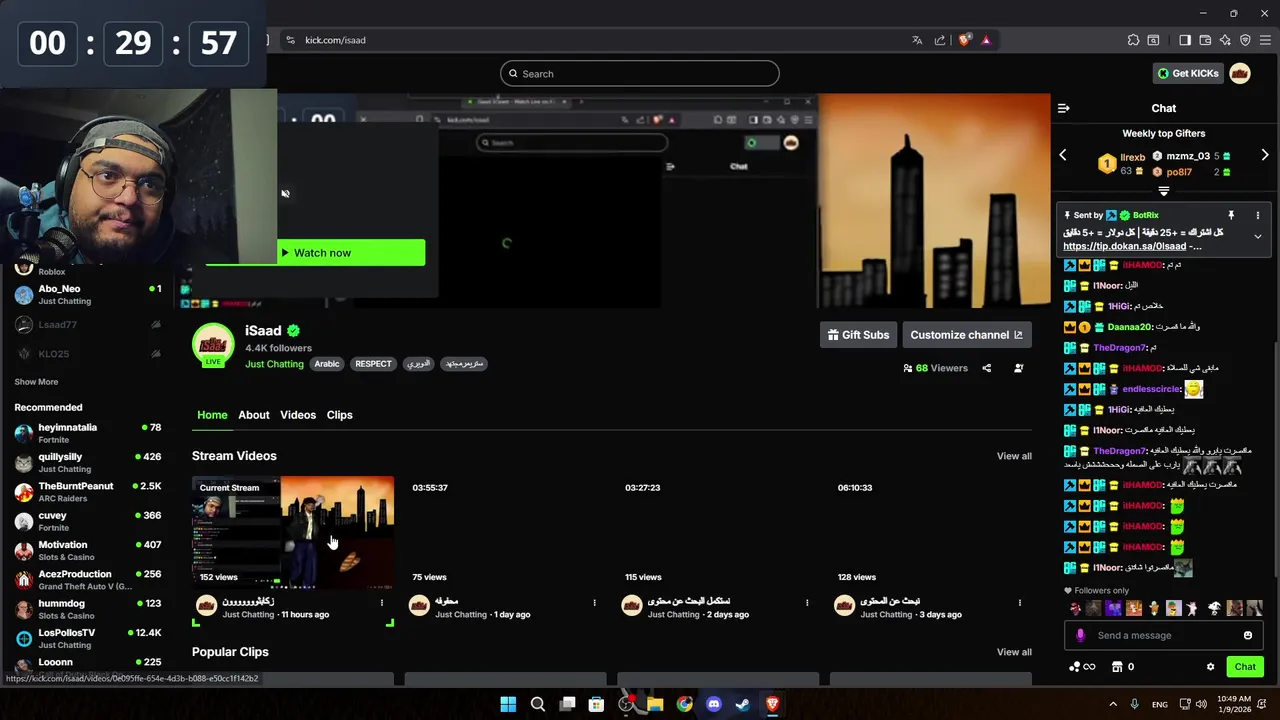Open pinned message three-dot options
The image size is (1280, 720).
(x=1258, y=215)
